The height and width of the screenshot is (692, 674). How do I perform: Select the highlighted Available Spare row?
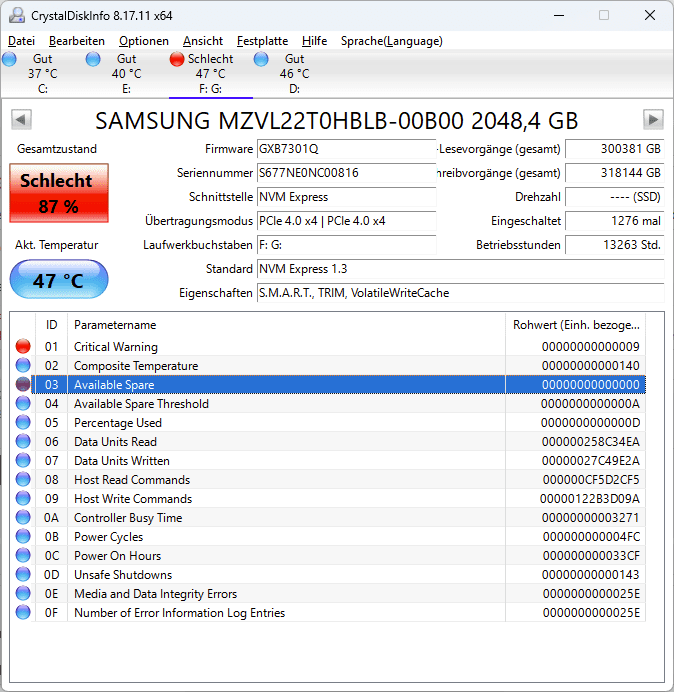(x=328, y=384)
